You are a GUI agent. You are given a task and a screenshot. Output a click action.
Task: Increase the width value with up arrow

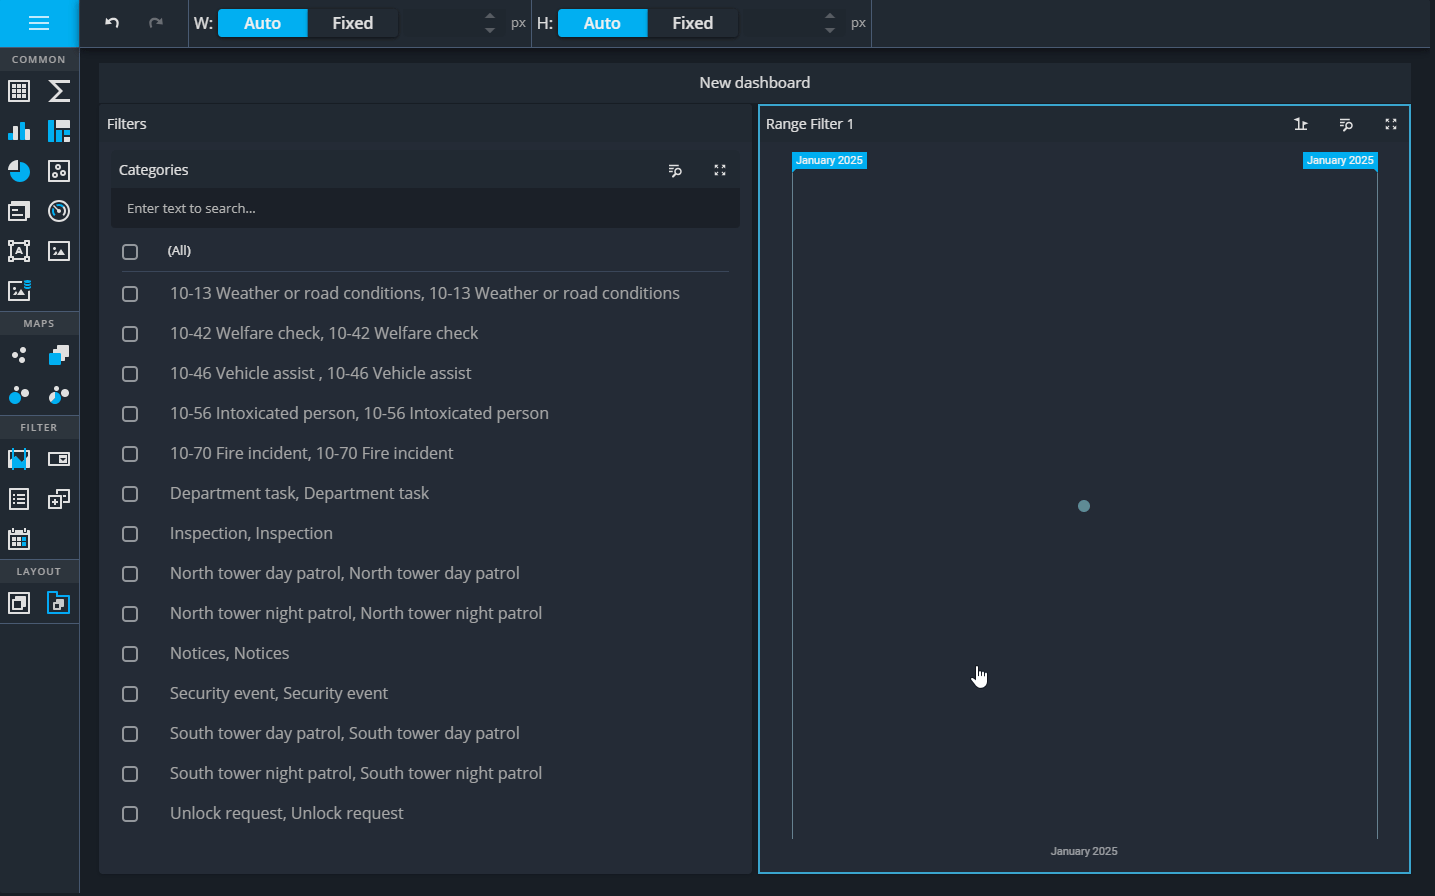pos(490,16)
